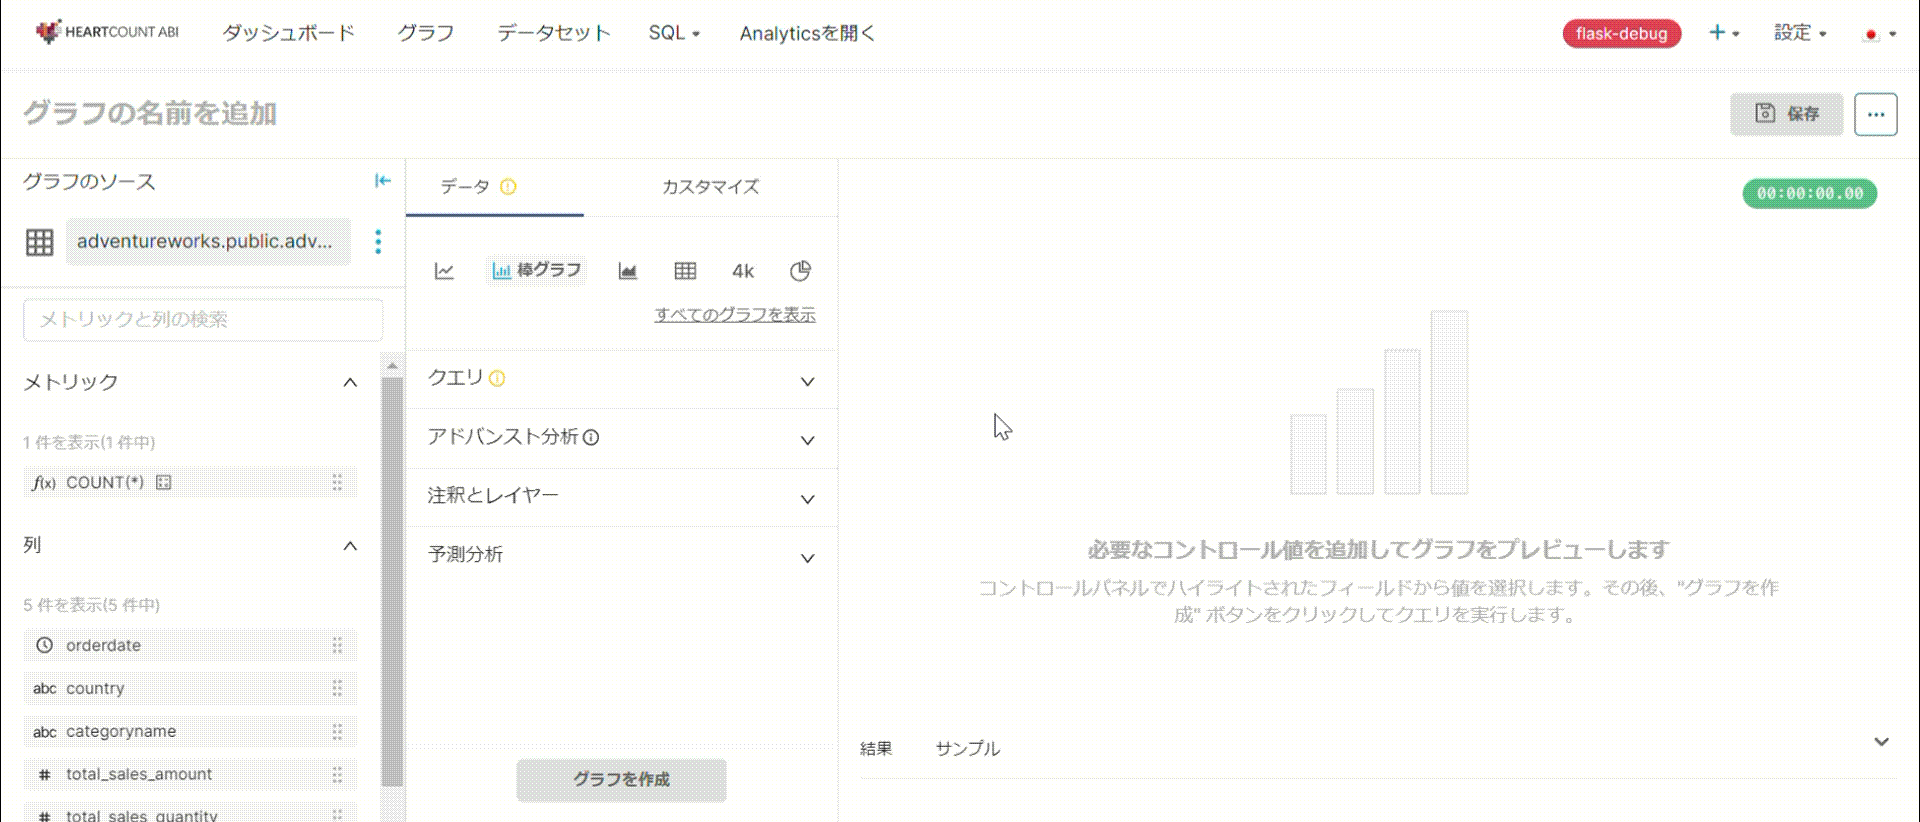The height and width of the screenshot is (822, 1920).
Task: Click the query timer 00:00:00.00 badge
Action: point(1810,194)
